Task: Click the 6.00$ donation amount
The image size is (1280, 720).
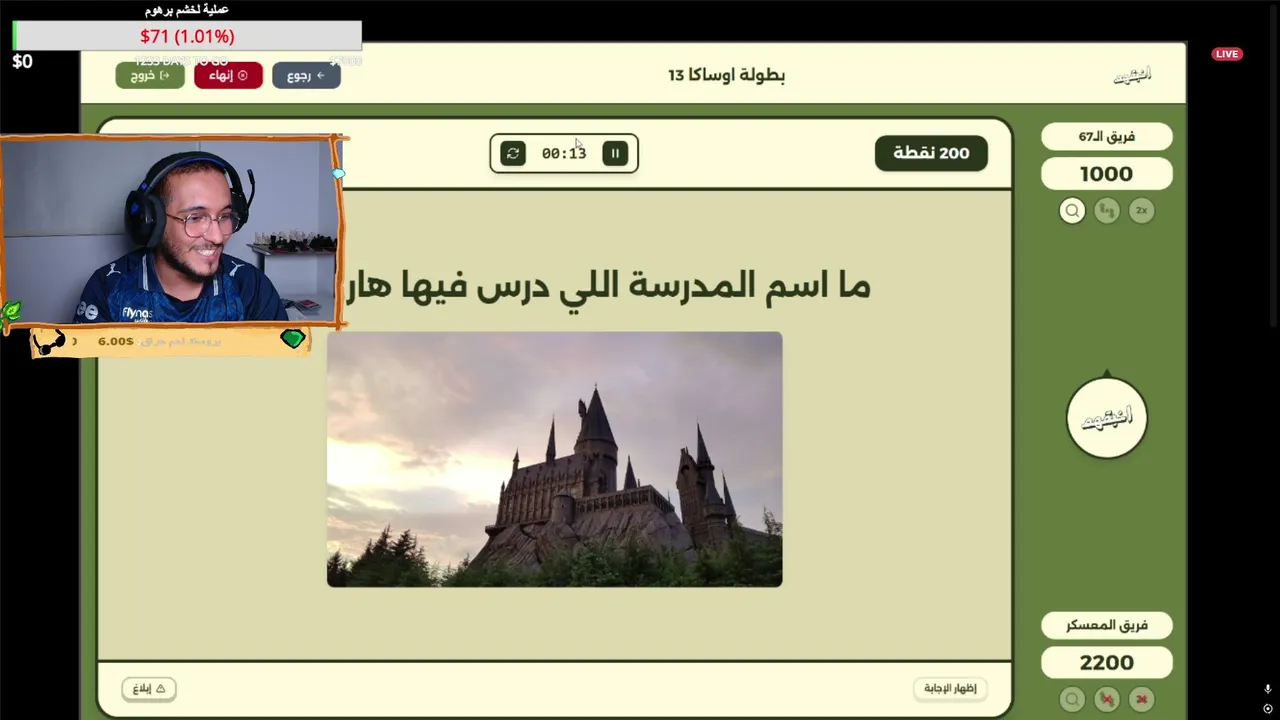Action: pyautogui.click(x=116, y=341)
